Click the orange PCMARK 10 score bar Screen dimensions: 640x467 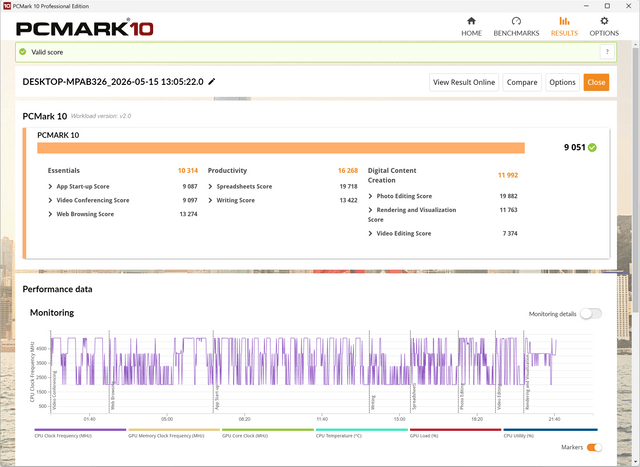pos(281,148)
